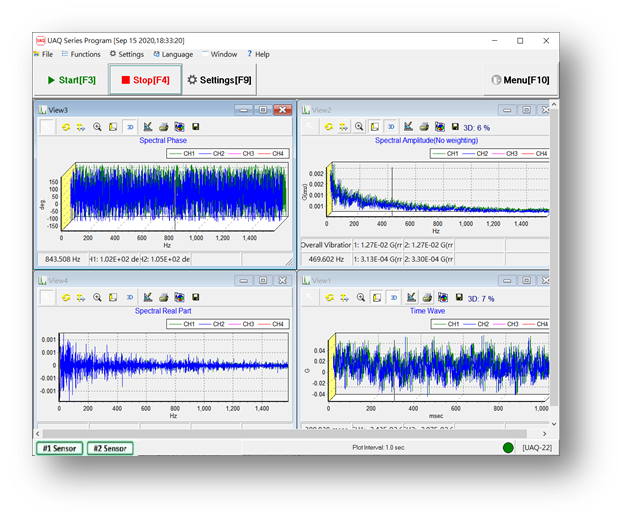
Task: Expand the Settings menu in menu bar
Action: [127, 54]
